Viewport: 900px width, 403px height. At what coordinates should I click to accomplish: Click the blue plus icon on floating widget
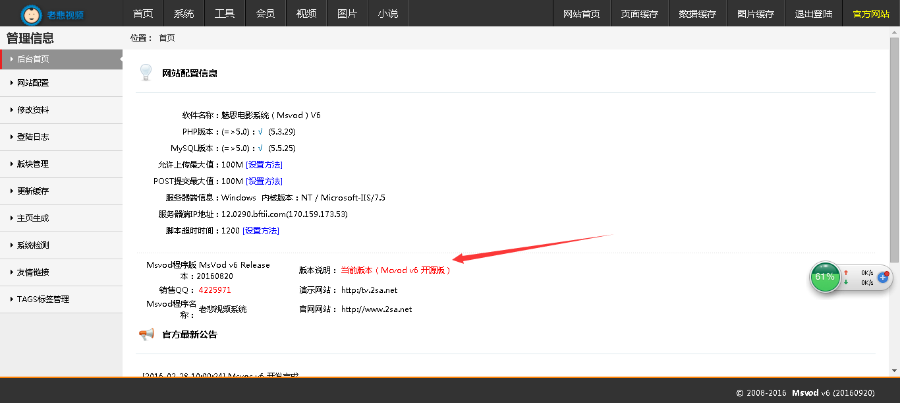883,277
